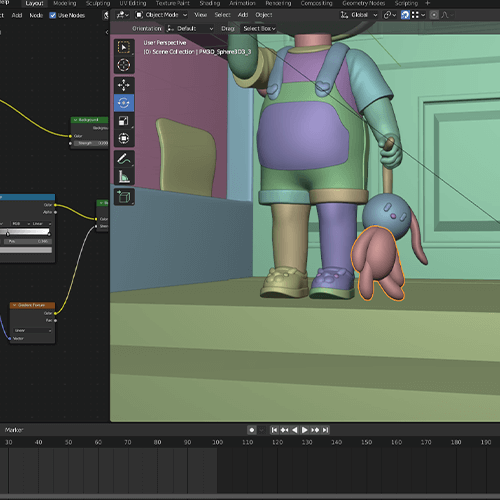500x500 pixels.
Task: Switch to Texture Paint workspace tab
Action: (172, 3)
